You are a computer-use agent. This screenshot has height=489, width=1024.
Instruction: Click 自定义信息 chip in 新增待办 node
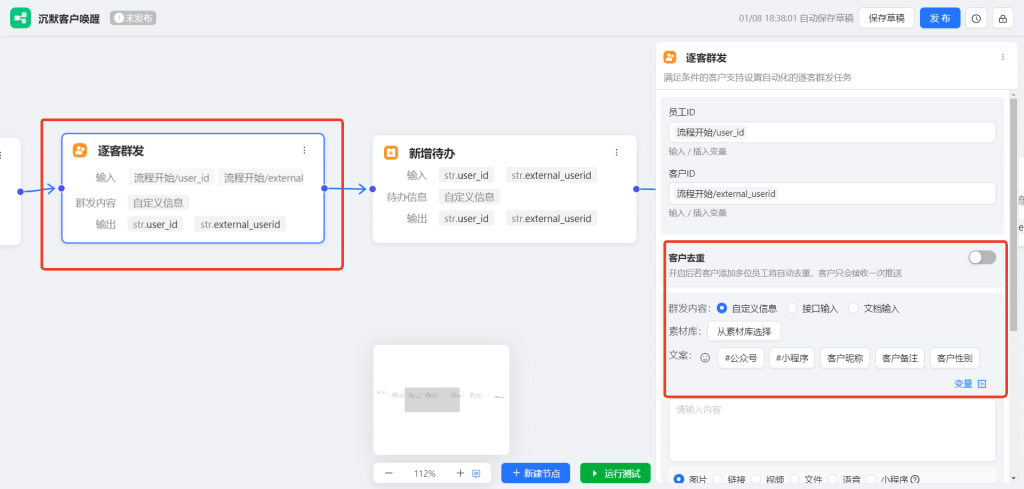click(x=470, y=196)
